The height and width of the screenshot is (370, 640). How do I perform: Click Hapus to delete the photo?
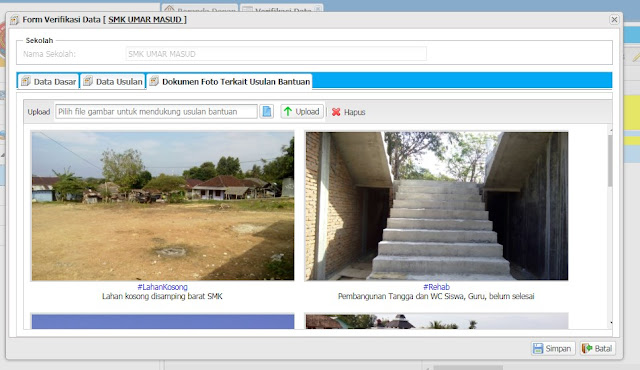pos(349,112)
